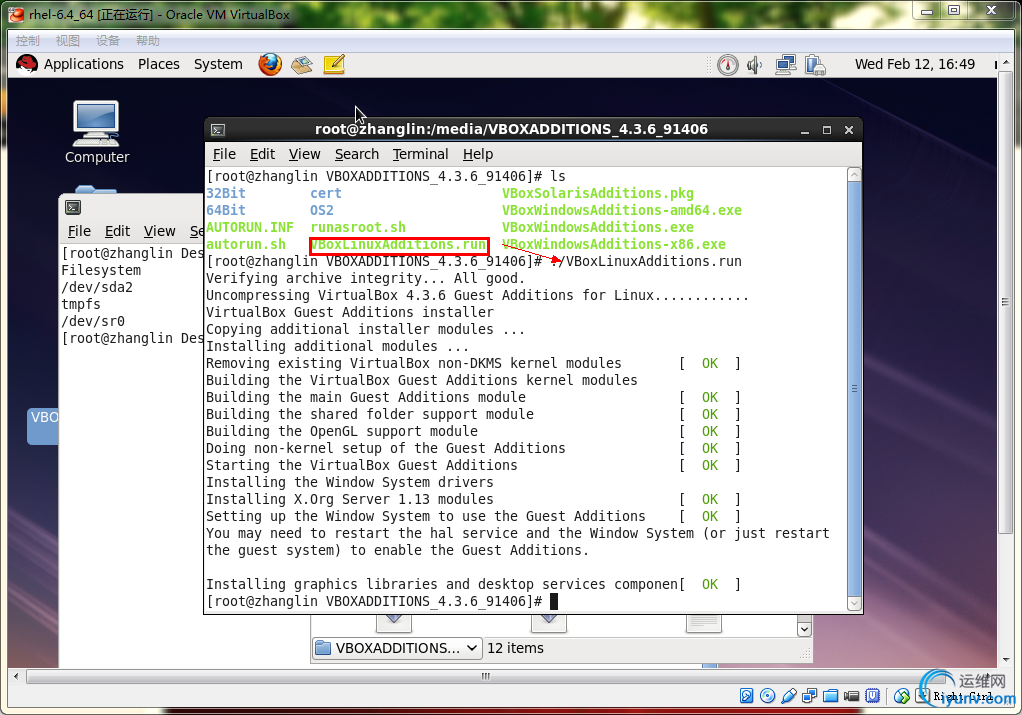
Task: Open View menu in the background terminal
Action: [160, 231]
